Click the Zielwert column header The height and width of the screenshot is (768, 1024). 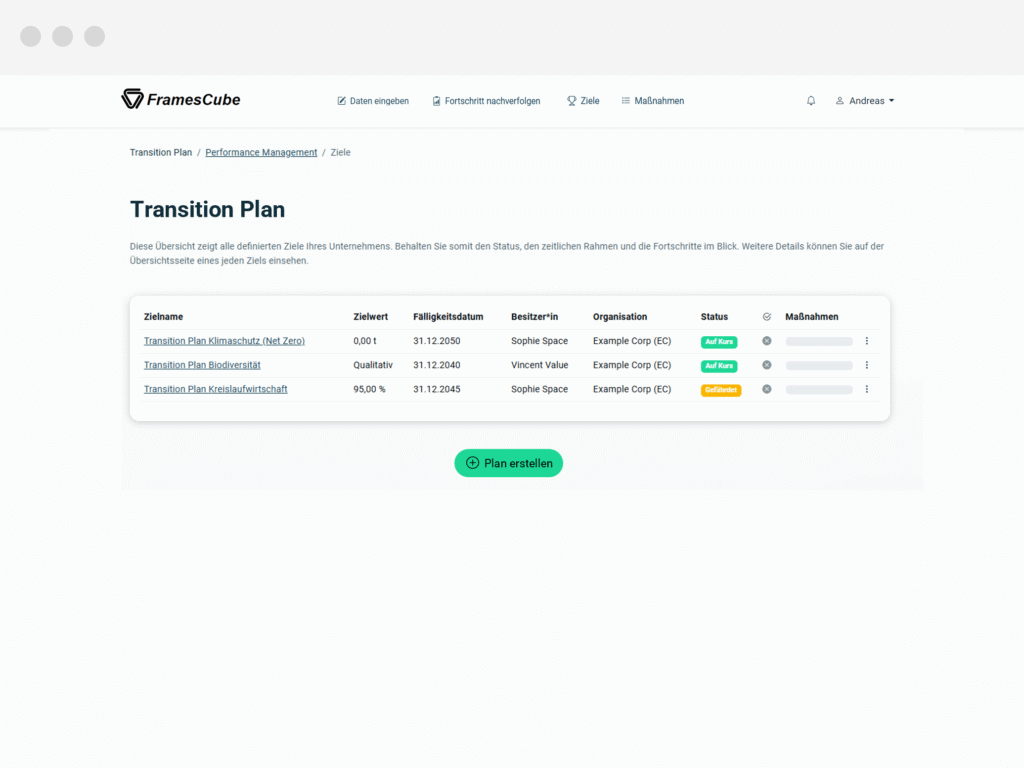tap(370, 317)
